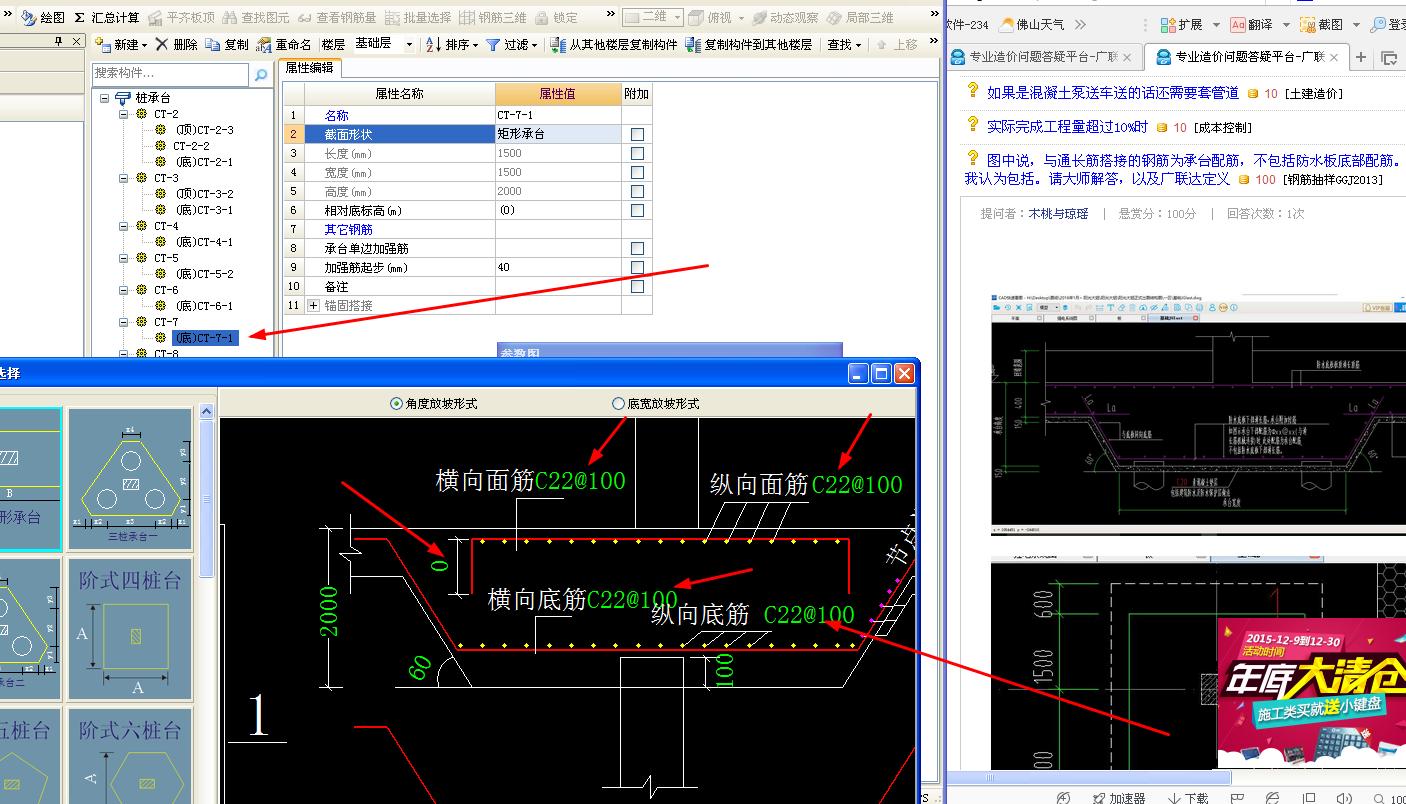Click the component search magnifier icon
This screenshot has width=1406, height=804.
coord(261,74)
